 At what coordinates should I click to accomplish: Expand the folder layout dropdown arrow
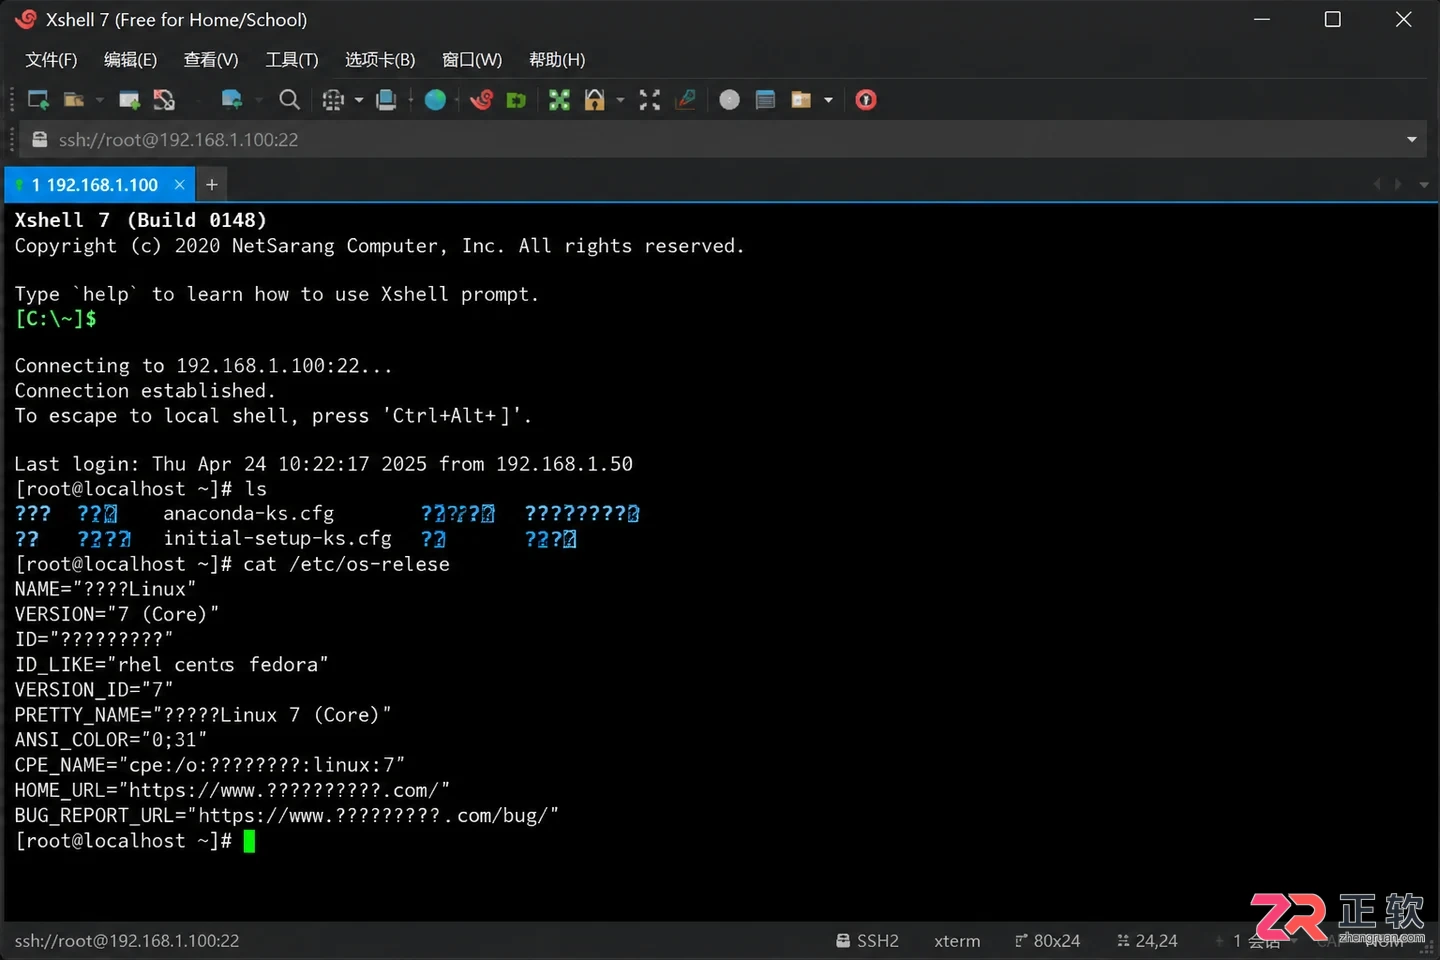pos(828,100)
